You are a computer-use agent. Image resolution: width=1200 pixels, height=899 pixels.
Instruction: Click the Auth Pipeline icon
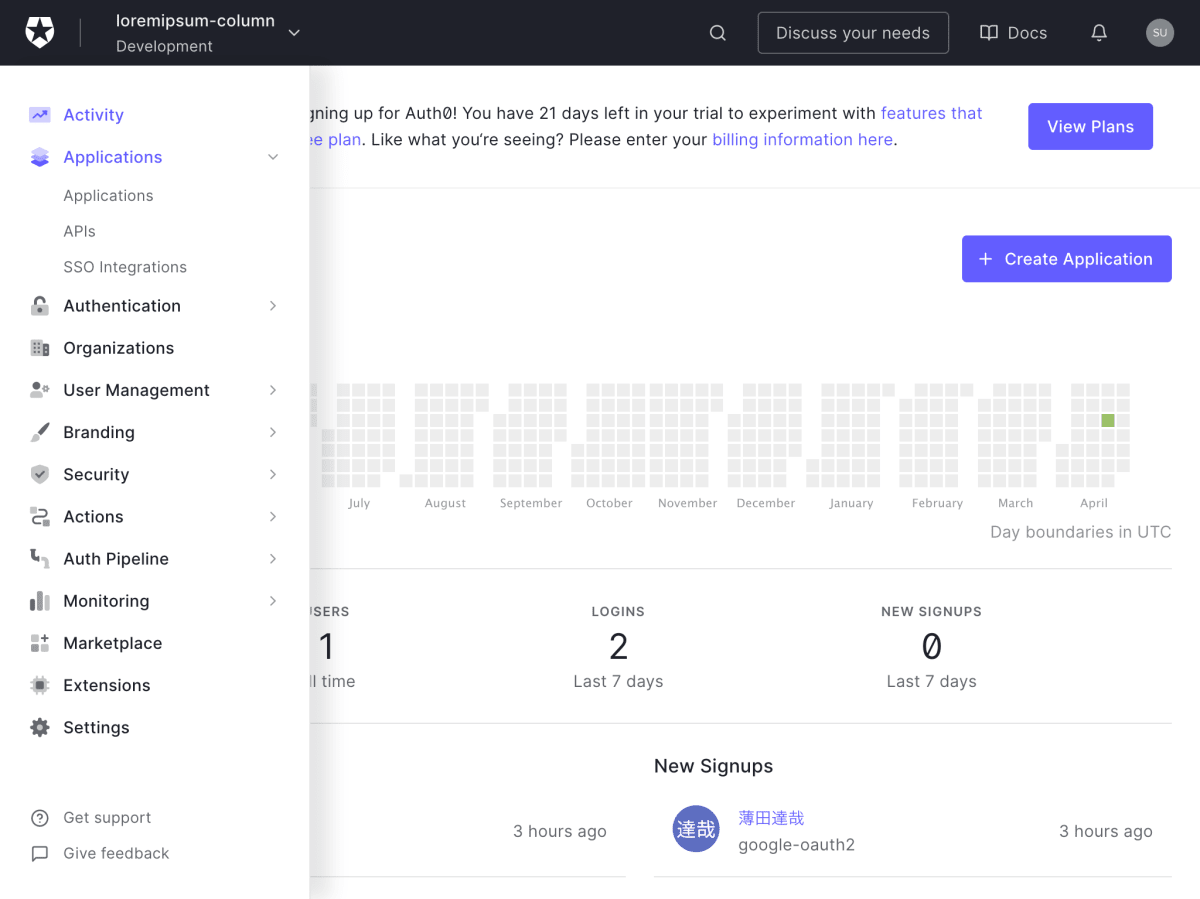40,558
